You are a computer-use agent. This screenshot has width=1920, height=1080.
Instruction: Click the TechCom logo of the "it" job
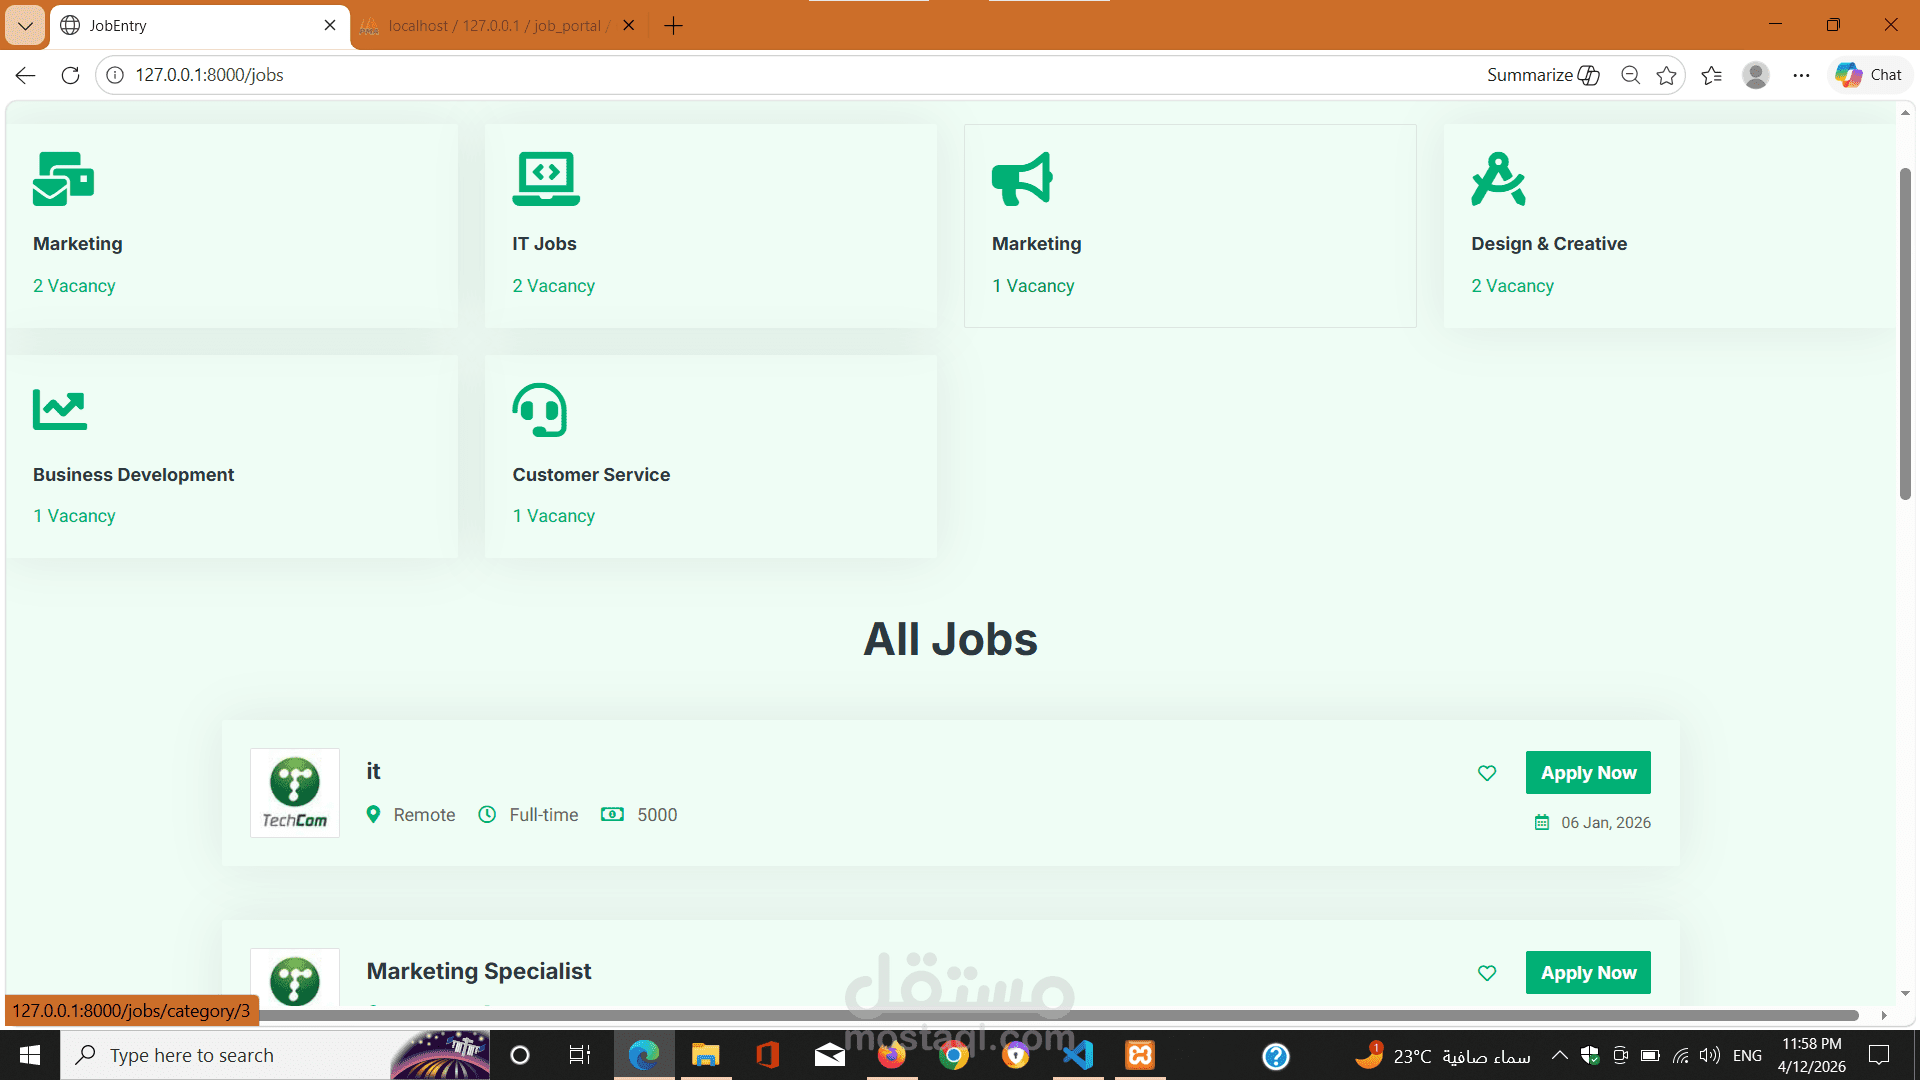[295, 793]
